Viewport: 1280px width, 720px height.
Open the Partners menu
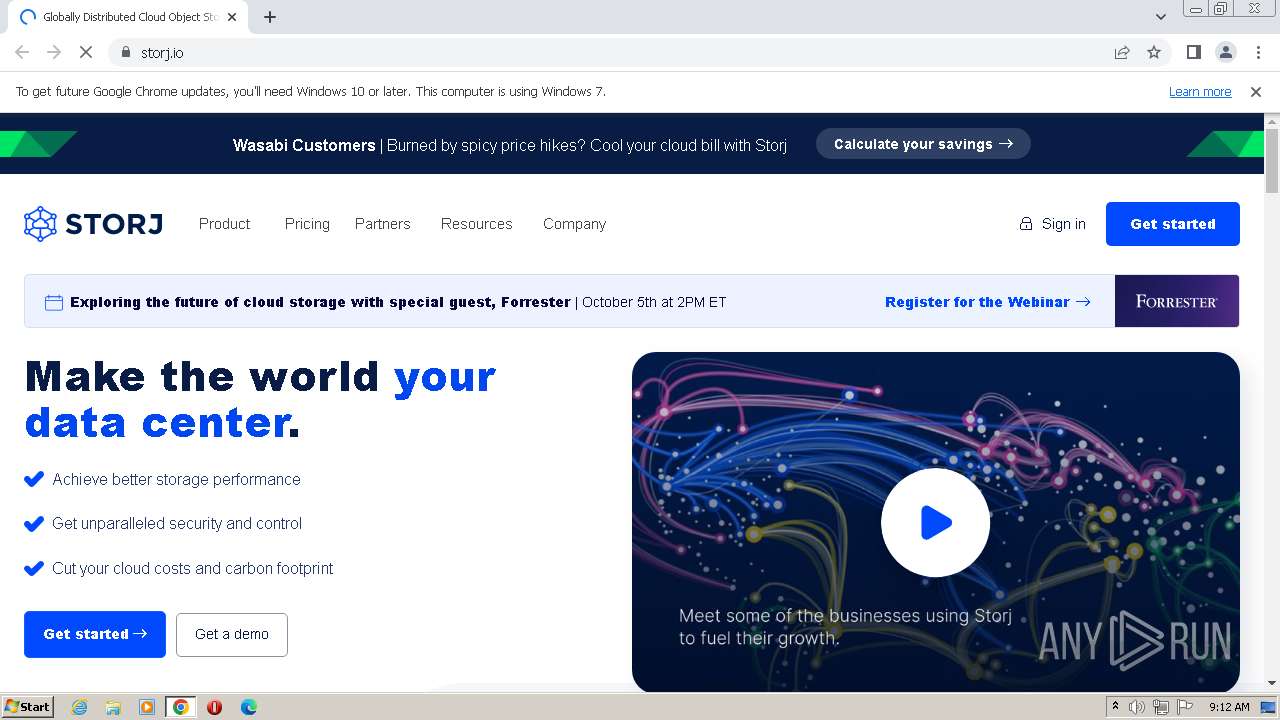382,224
